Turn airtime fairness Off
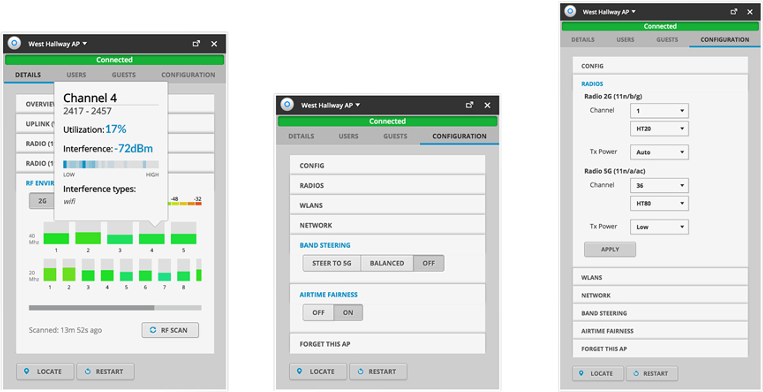 pos(318,313)
